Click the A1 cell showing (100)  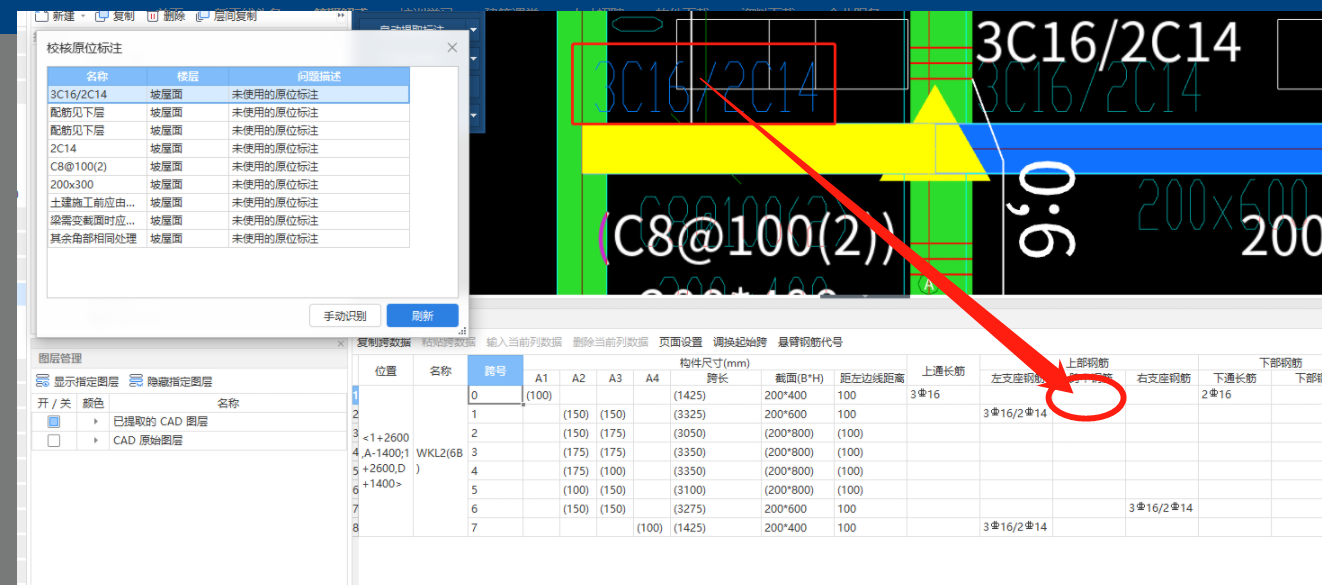coord(541,395)
